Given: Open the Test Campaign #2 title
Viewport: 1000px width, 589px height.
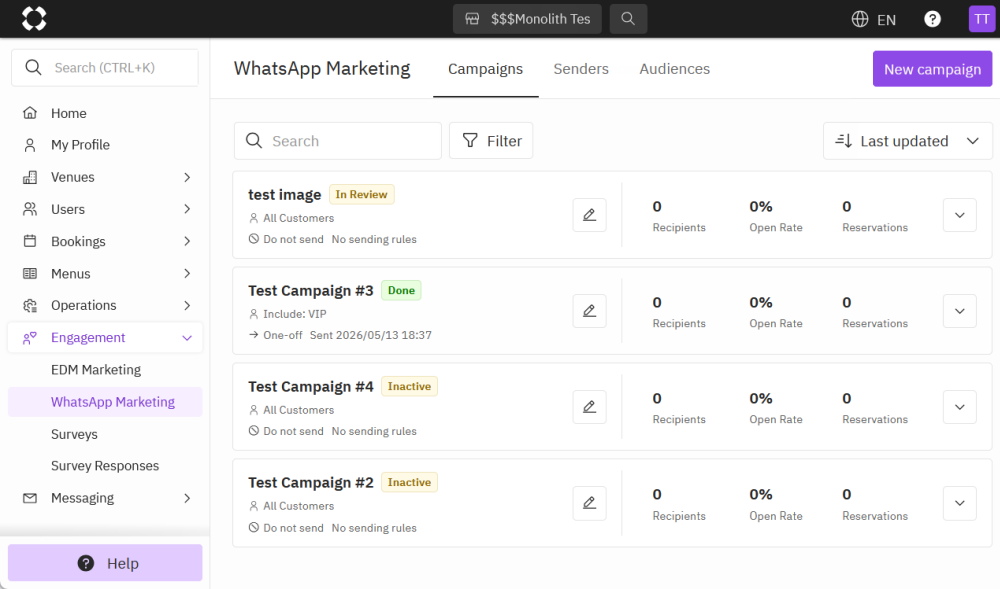Looking at the screenshot, I should (311, 483).
